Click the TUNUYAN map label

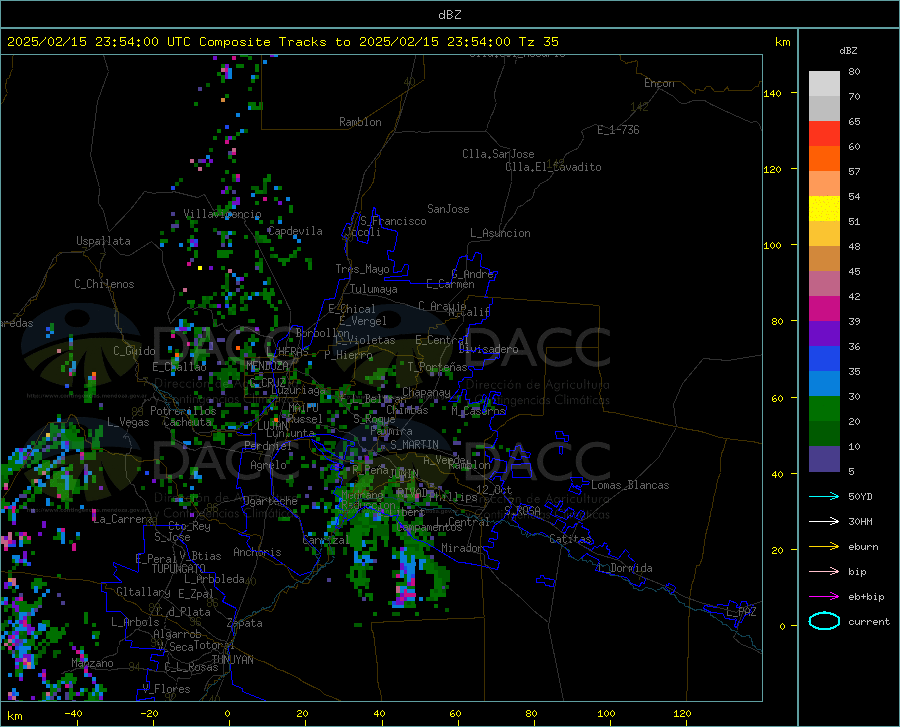point(232,660)
